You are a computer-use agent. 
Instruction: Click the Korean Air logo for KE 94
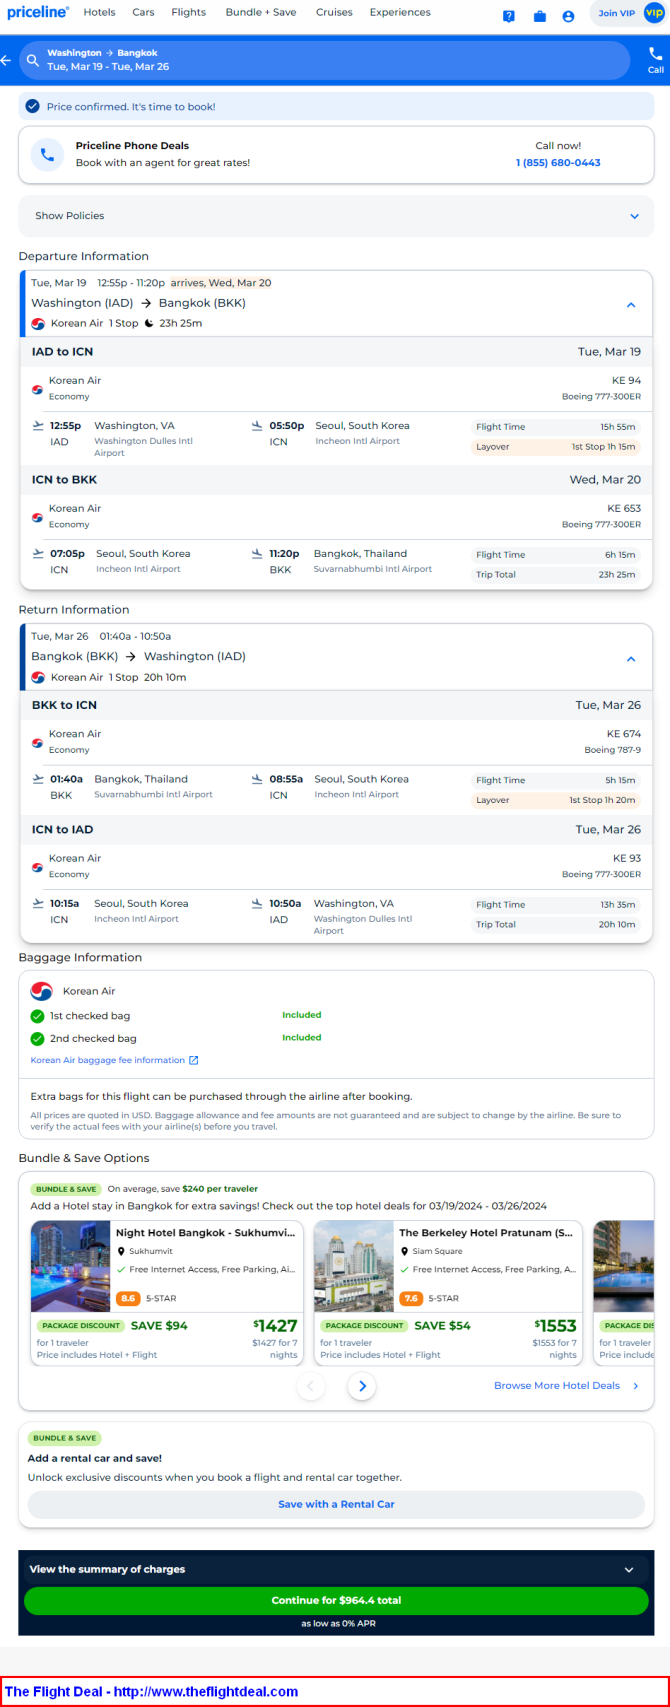(37, 390)
